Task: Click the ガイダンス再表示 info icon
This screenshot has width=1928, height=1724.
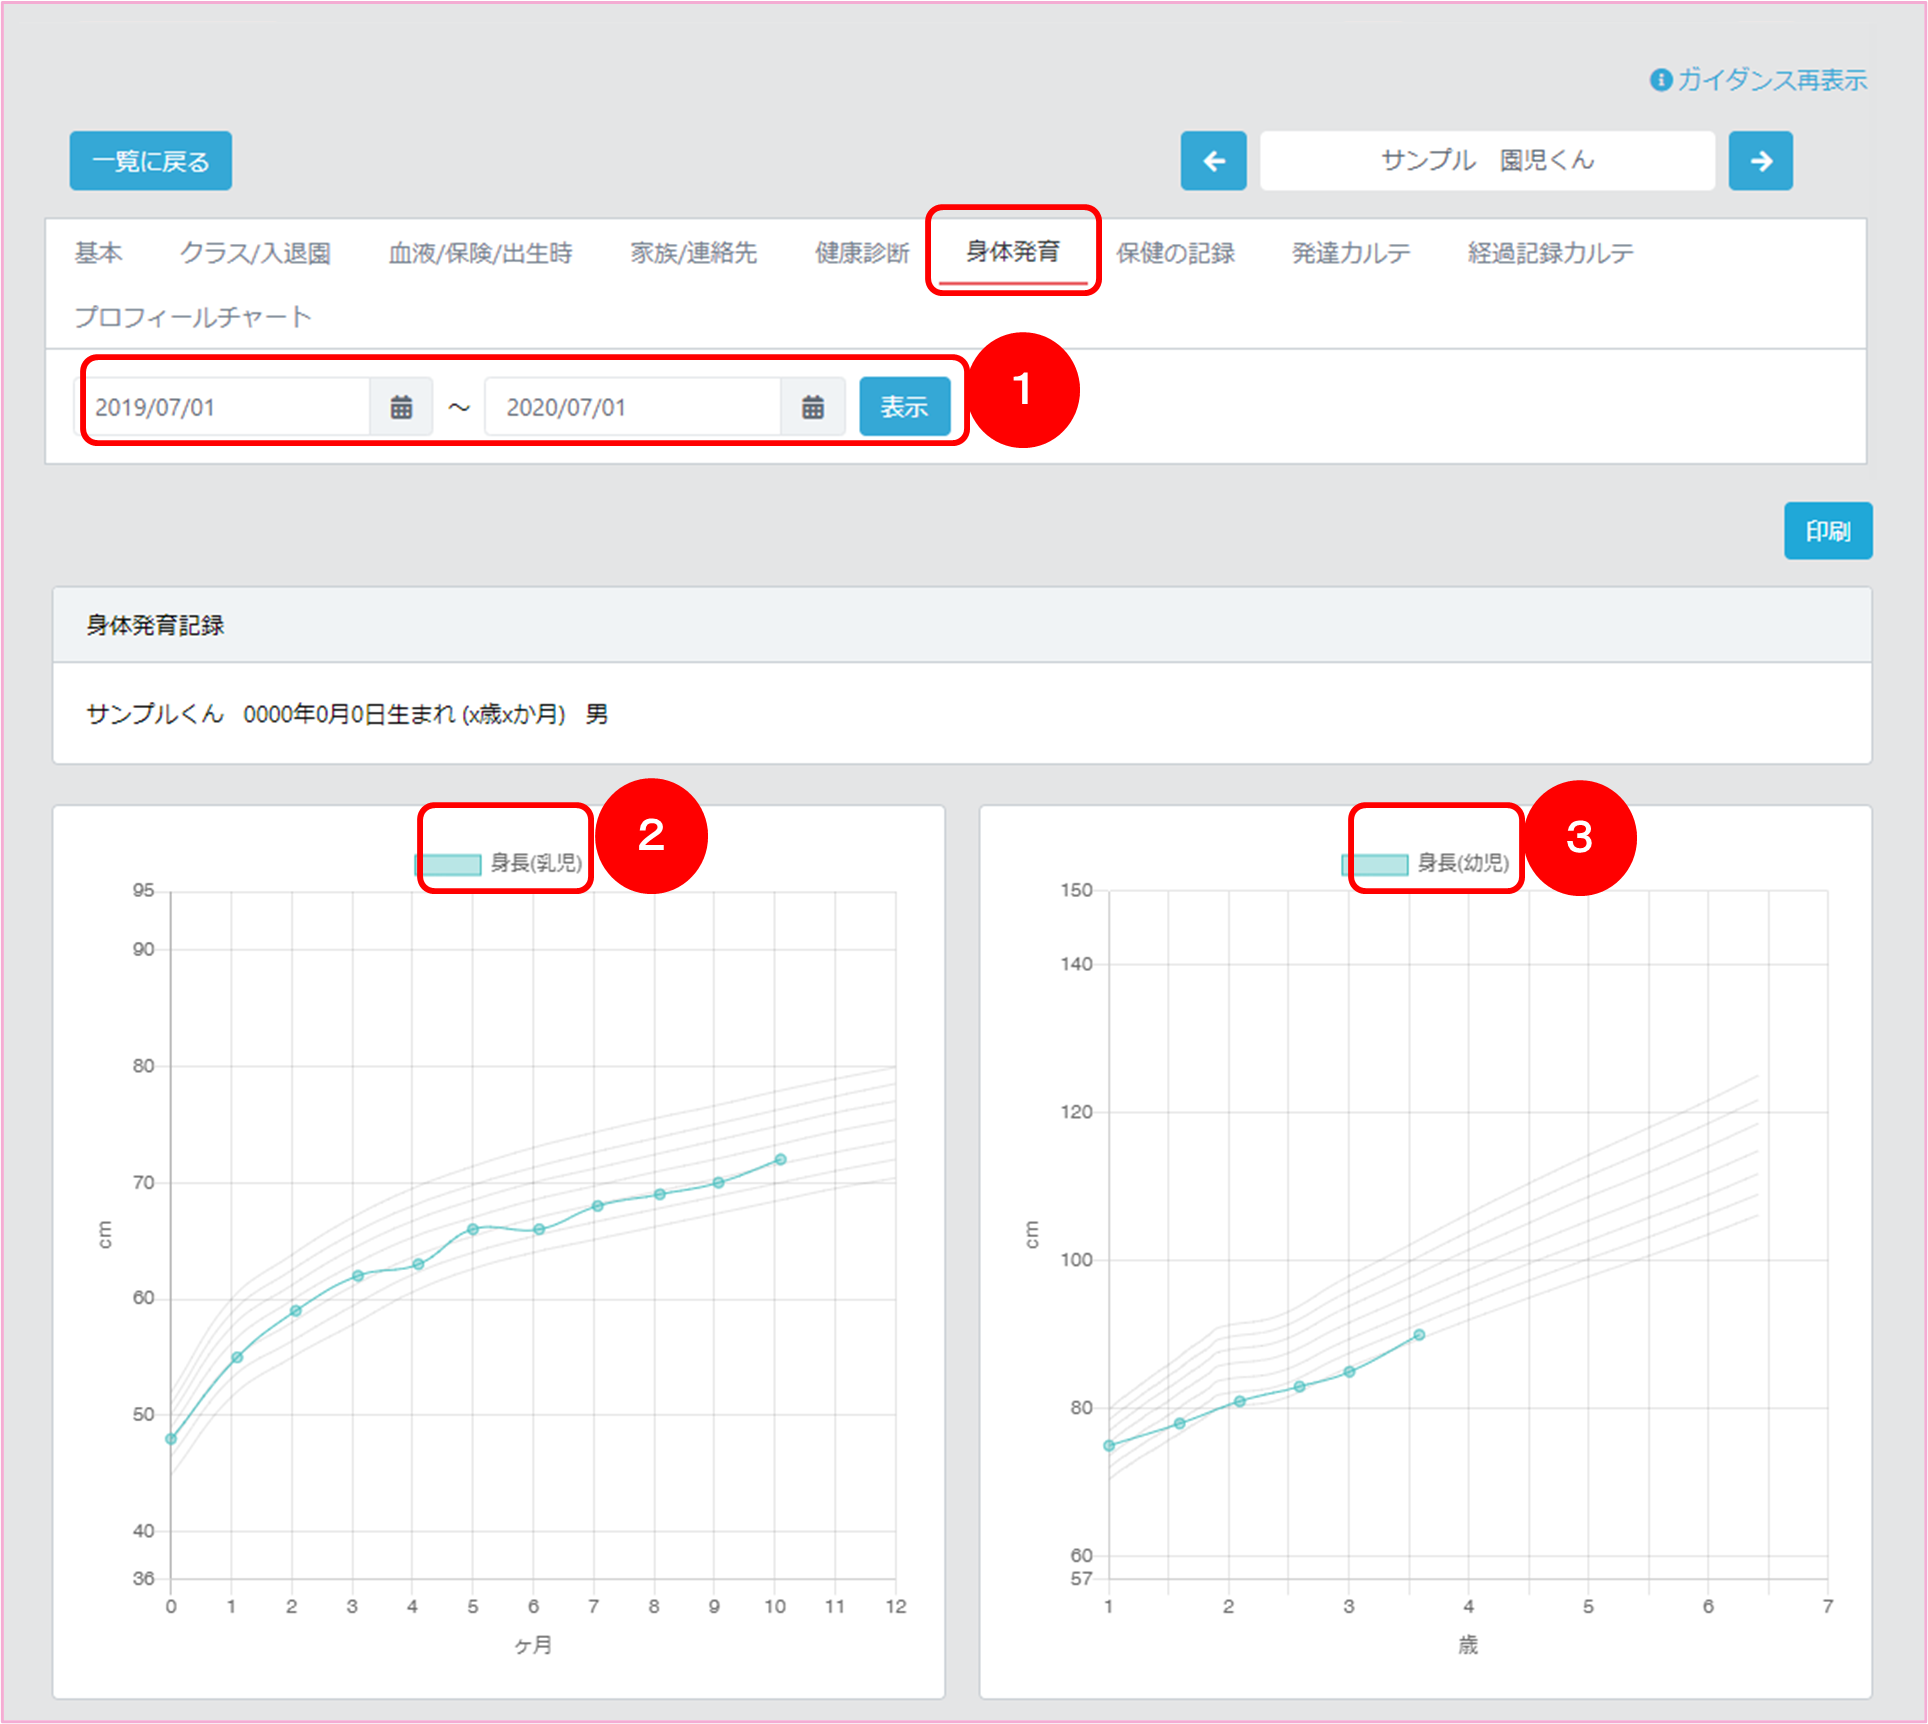Action: [x=1660, y=80]
